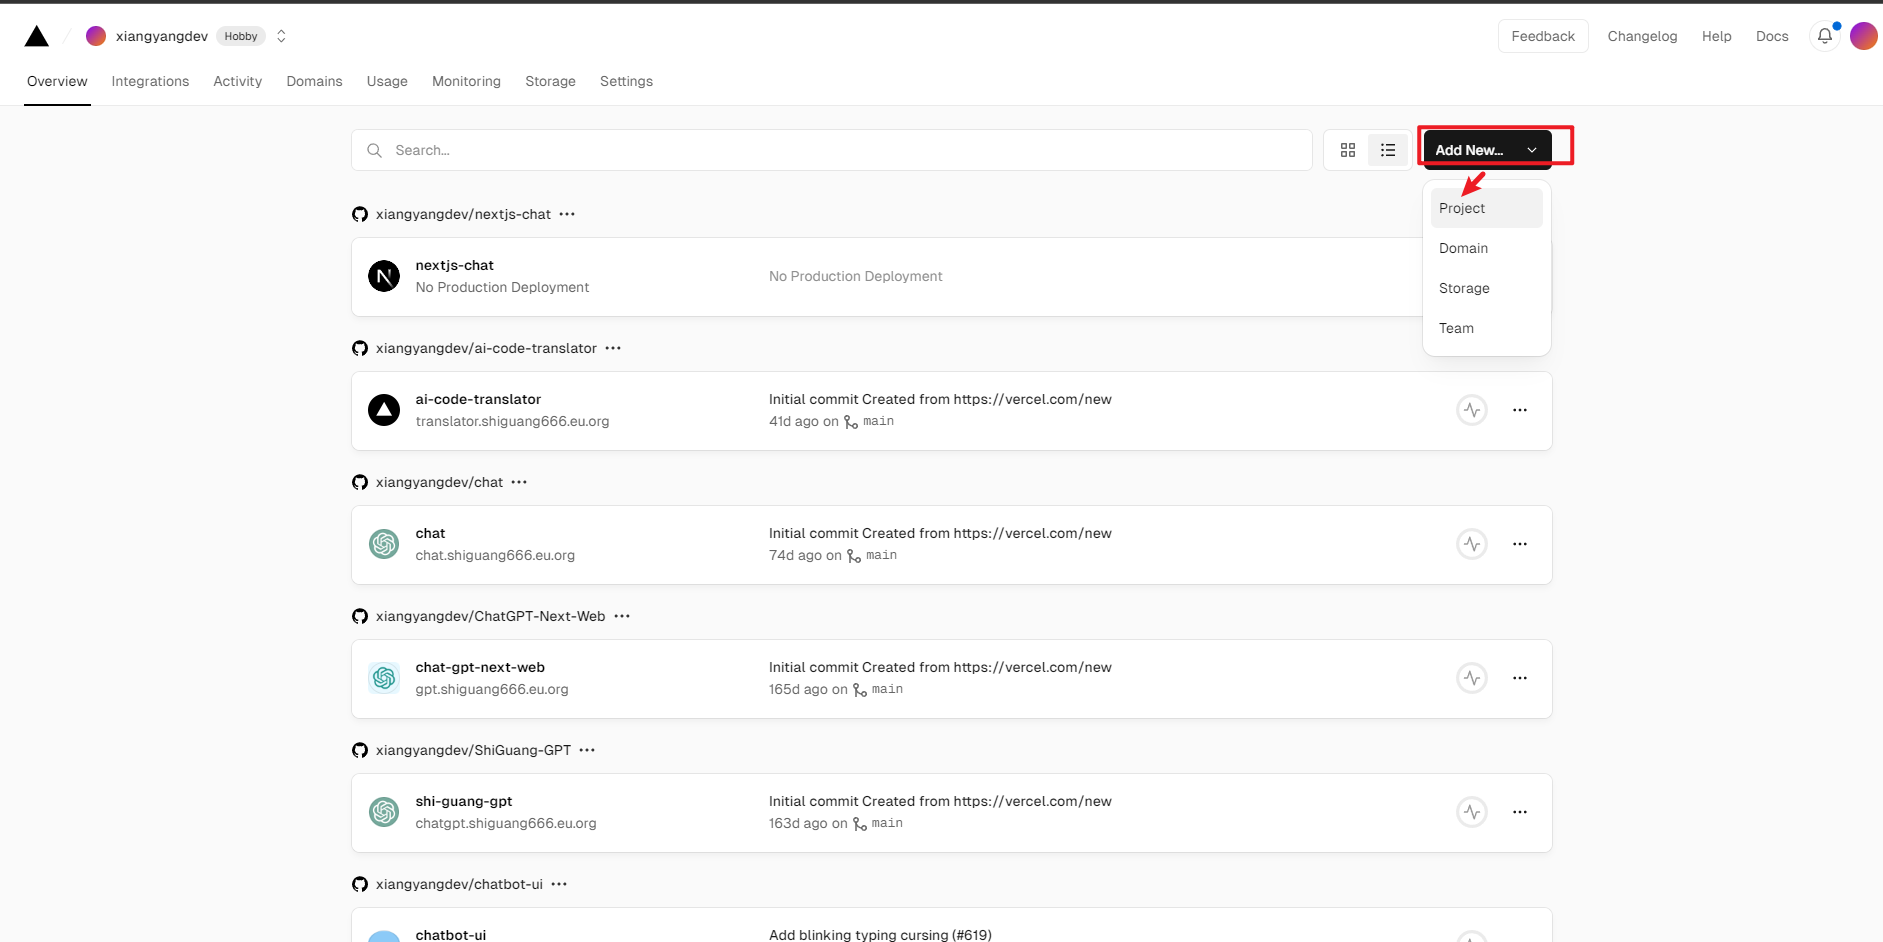Switch to the Storage tab
The width and height of the screenshot is (1883, 942).
click(550, 81)
